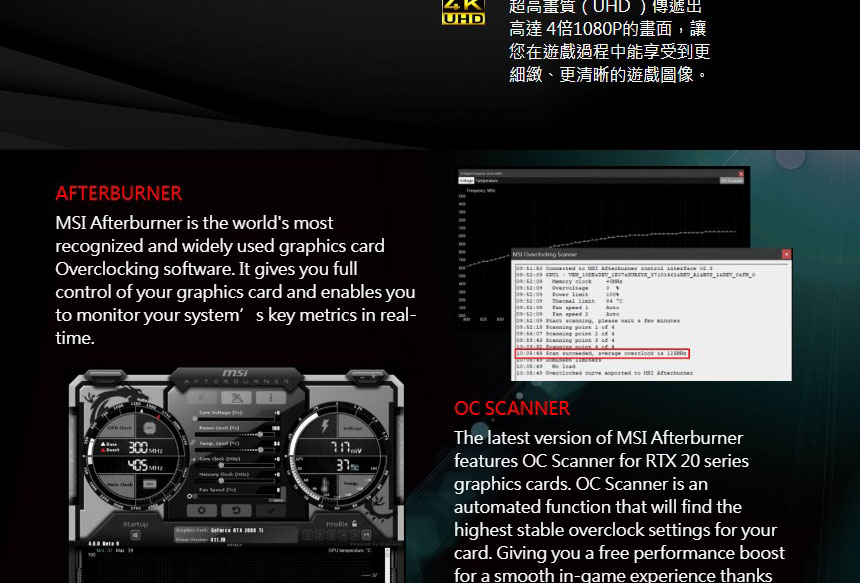Click the Fan Speed slider track
Screen dimensions: 860x583
pyautogui.click(x=235, y=496)
